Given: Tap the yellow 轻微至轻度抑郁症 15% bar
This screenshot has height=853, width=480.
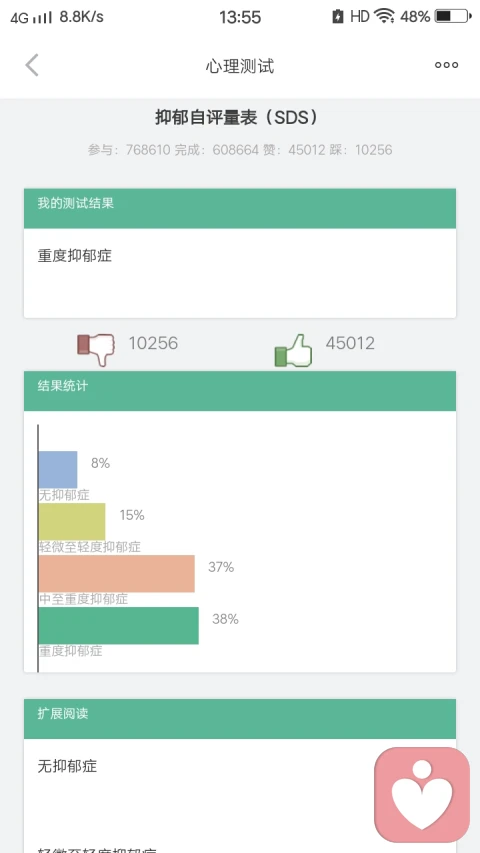Looking at the screenshot, I should click(x=72, y=521).
